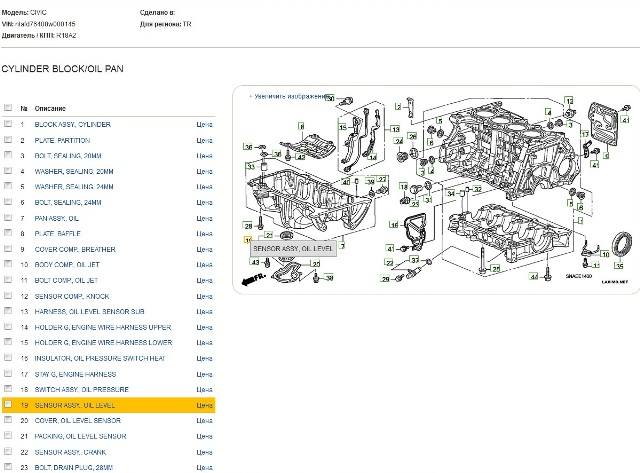Viewport: 640px width, 473px height.
Task: Tick checkbox for SWITCH ASSY., OIL PRESSURE
Action: (x=8, y=389)
